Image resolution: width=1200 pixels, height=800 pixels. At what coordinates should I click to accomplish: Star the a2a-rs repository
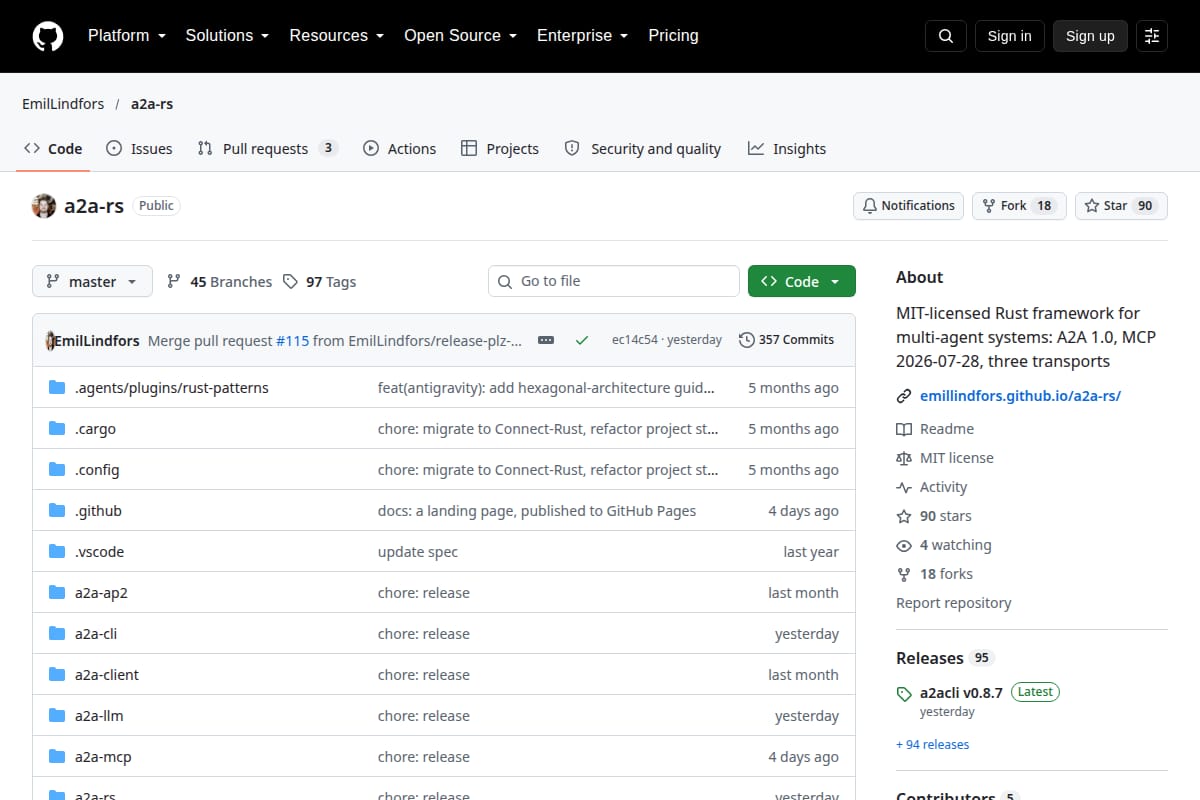1121,206
